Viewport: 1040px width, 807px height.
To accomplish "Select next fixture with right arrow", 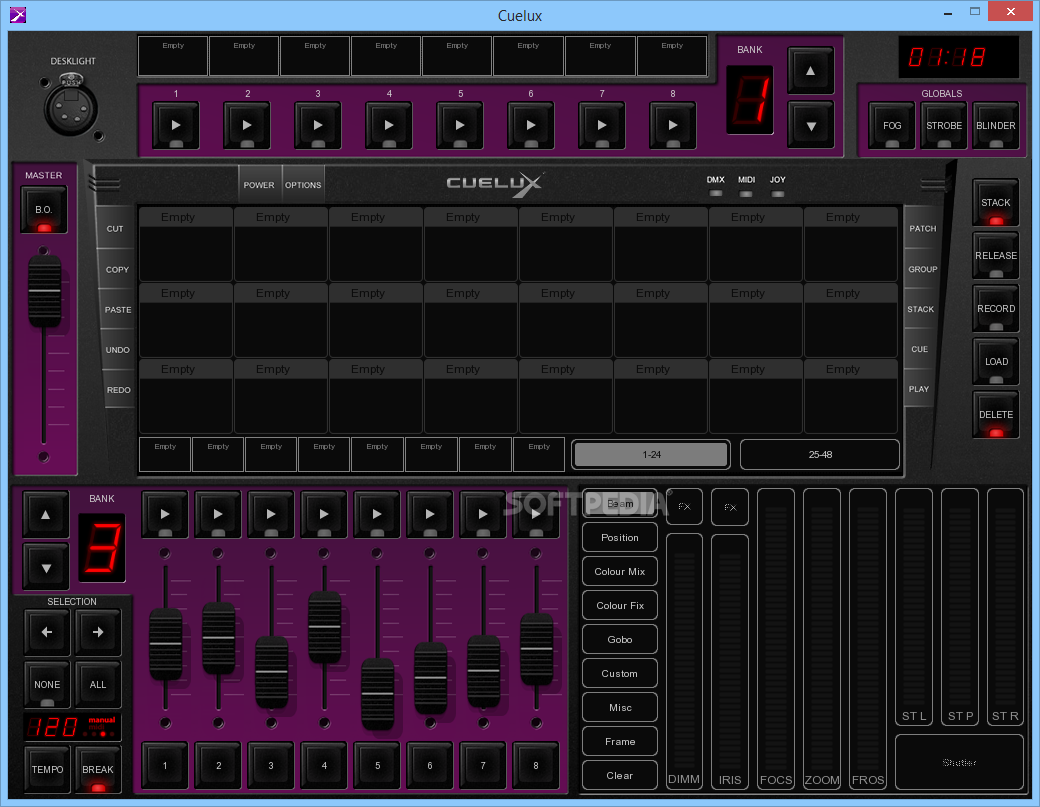I will pos(98,632).
